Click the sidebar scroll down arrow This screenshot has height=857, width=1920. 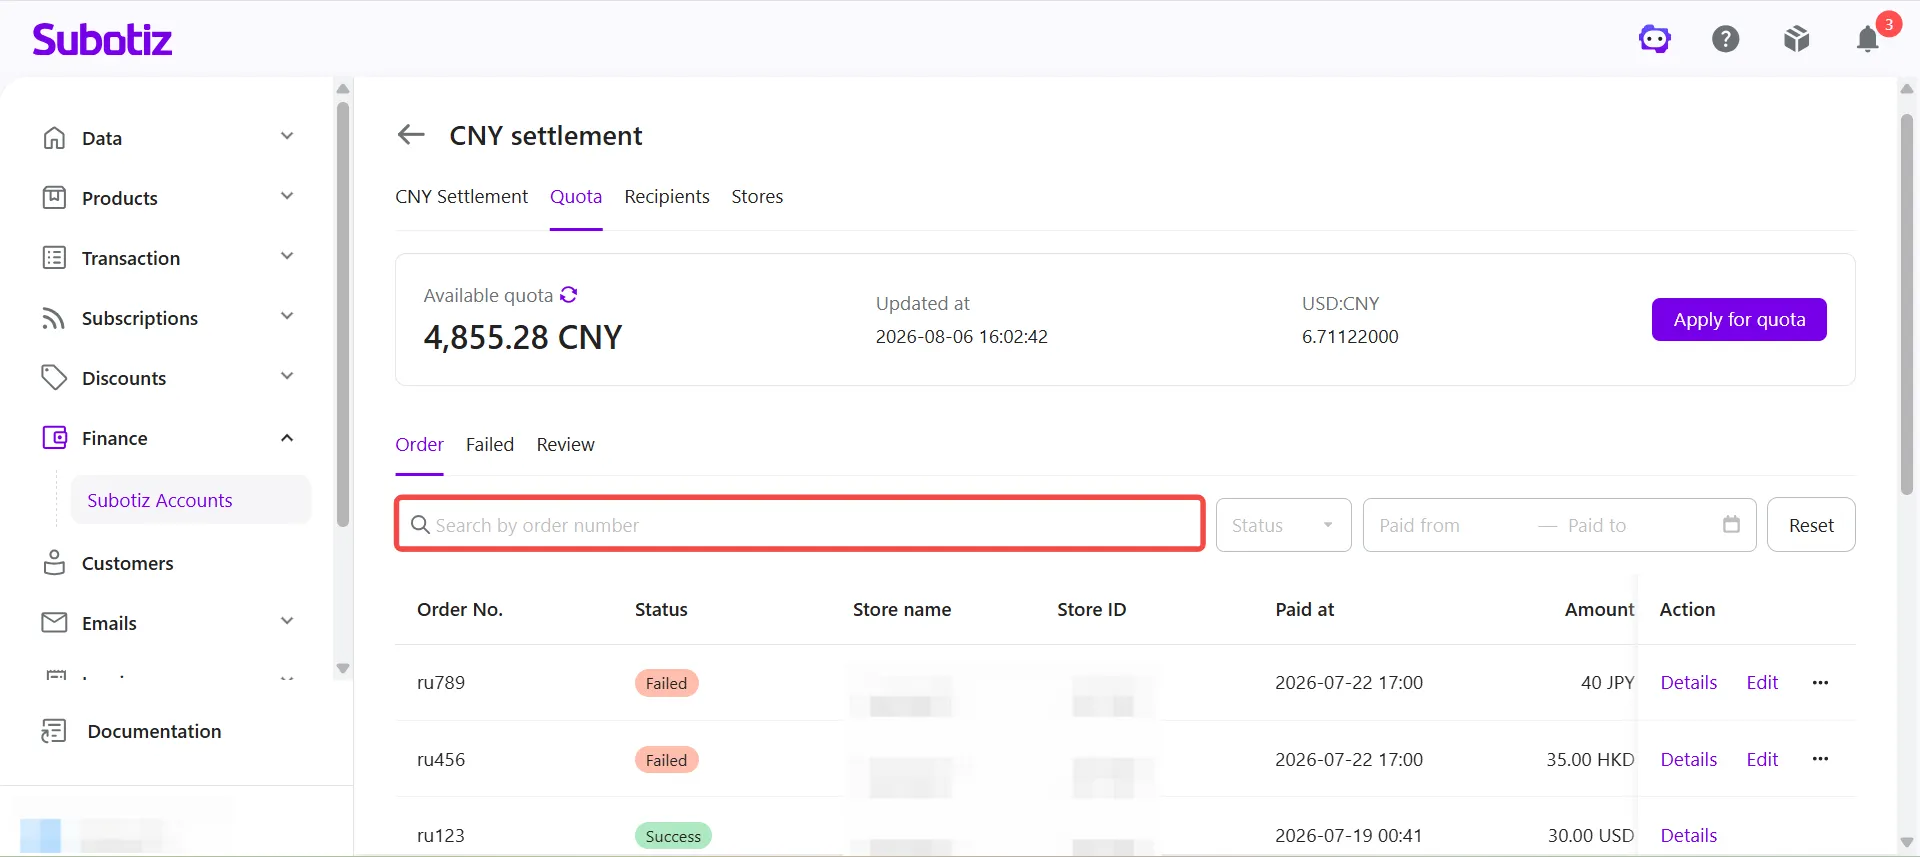tap(343, 668)
